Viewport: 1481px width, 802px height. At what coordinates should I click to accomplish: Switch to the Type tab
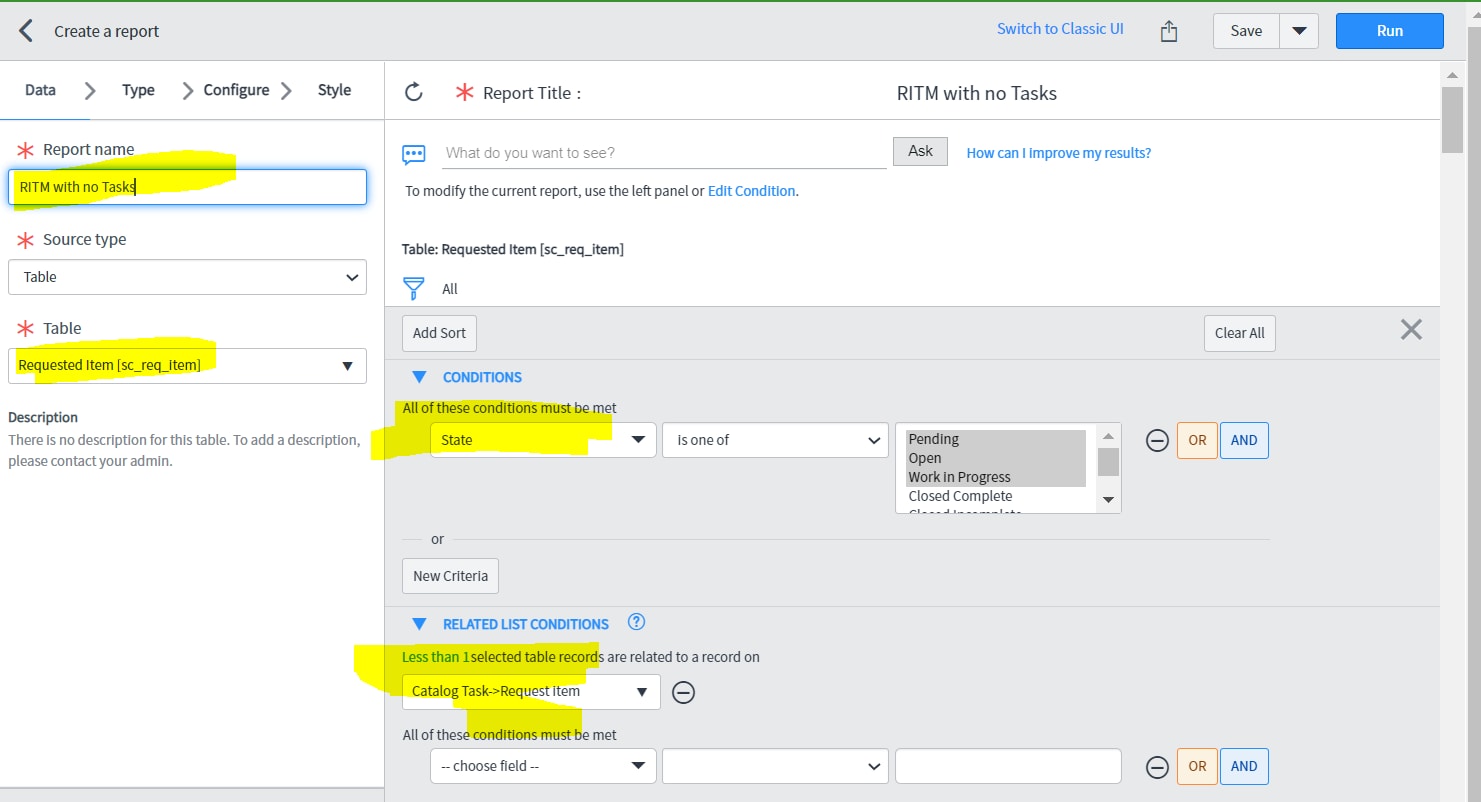pyautogui.click(x=137, y=90)
